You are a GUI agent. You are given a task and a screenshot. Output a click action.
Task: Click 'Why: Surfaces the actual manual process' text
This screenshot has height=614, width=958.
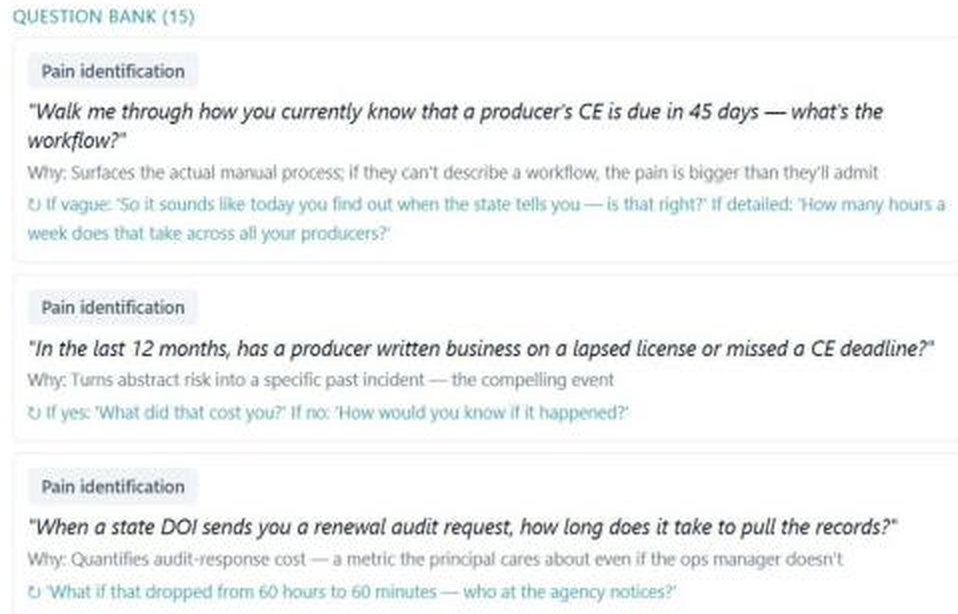pyautogui.click(x=453, y=173)
